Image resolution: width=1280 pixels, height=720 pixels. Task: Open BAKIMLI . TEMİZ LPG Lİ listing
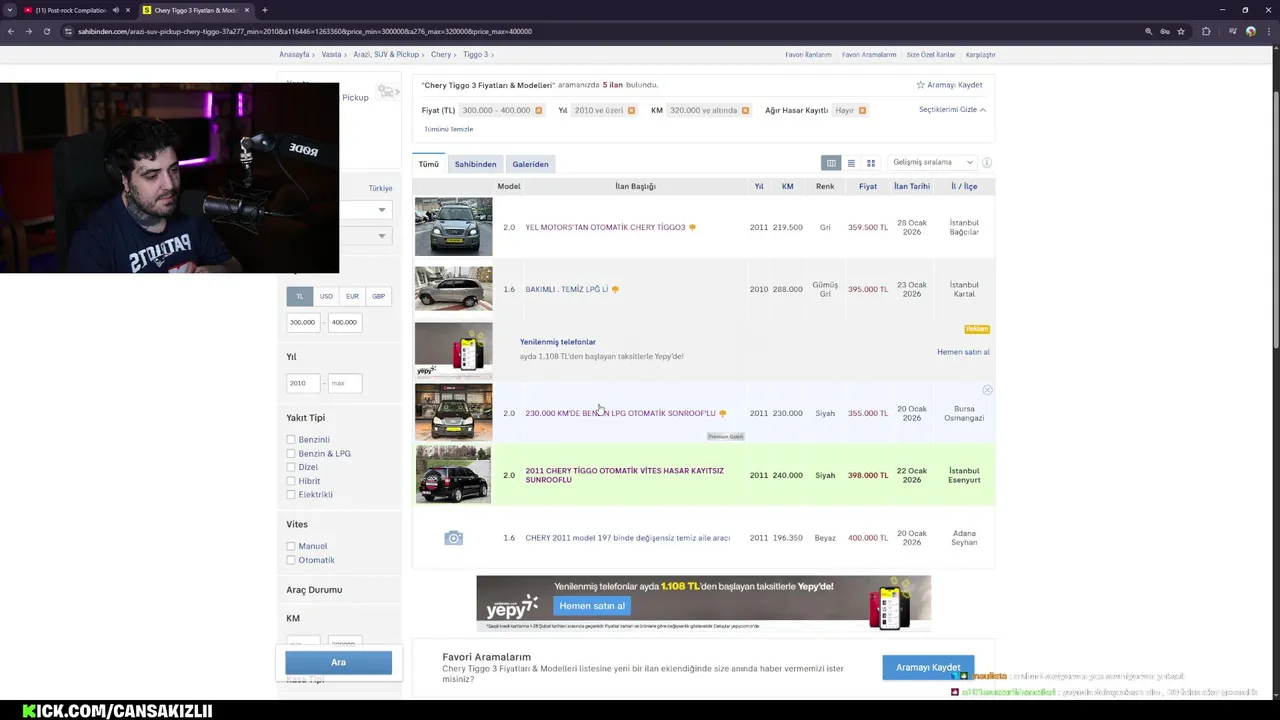(567, 289)
